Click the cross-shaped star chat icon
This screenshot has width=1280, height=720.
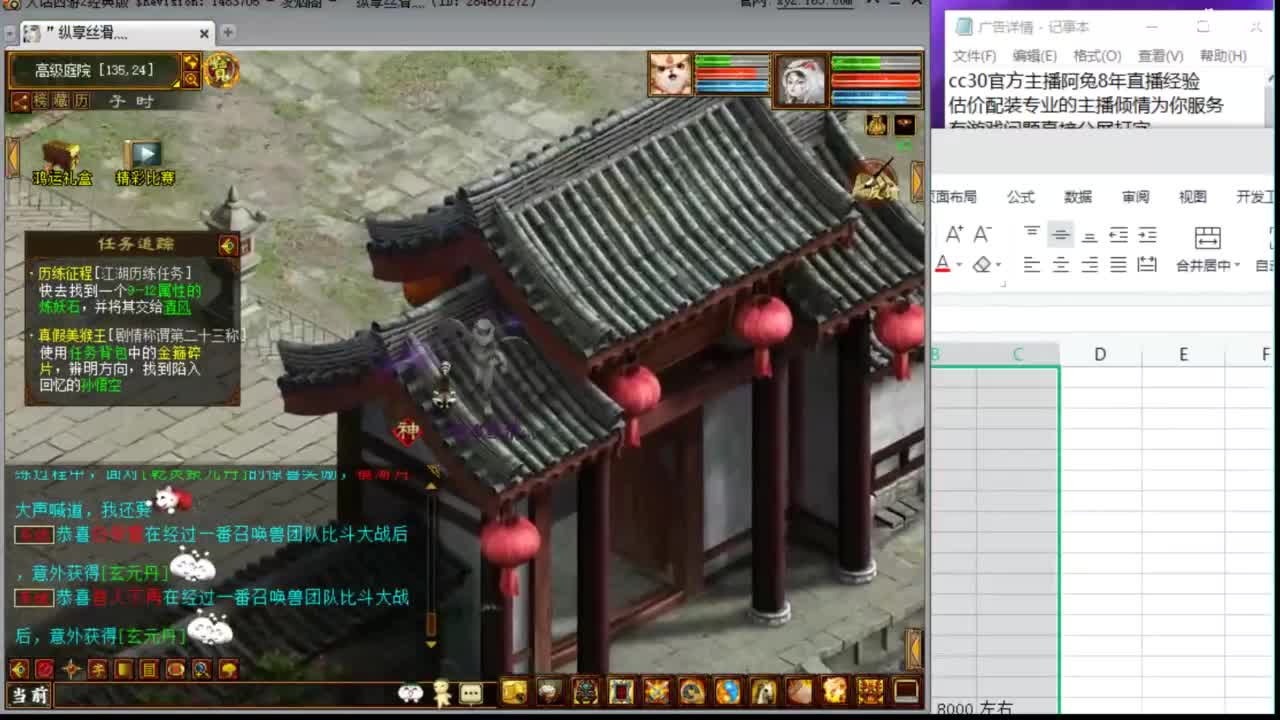(x=71, y=669)
